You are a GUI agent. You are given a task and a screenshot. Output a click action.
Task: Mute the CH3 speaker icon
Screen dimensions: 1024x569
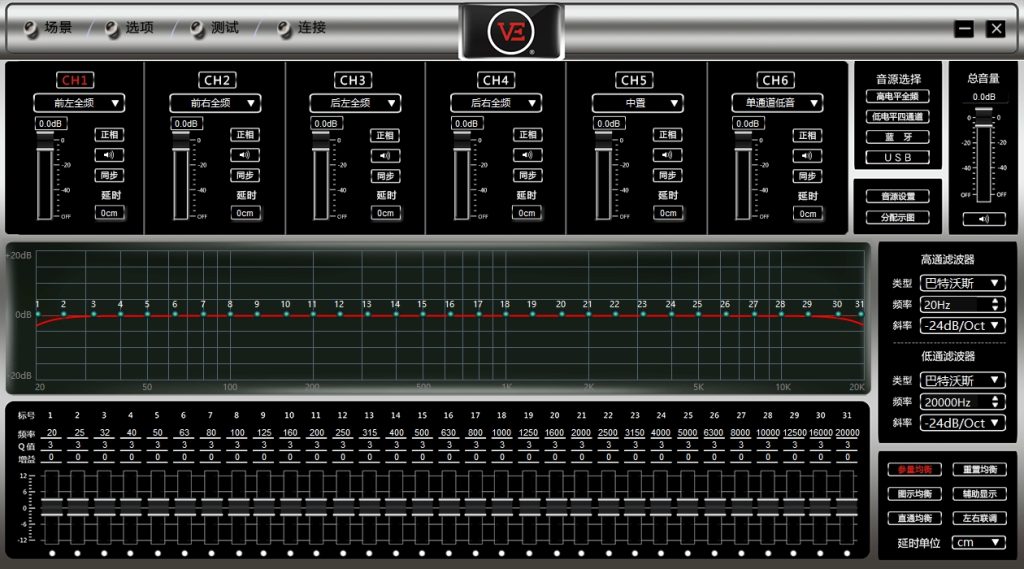click(385, 155)
